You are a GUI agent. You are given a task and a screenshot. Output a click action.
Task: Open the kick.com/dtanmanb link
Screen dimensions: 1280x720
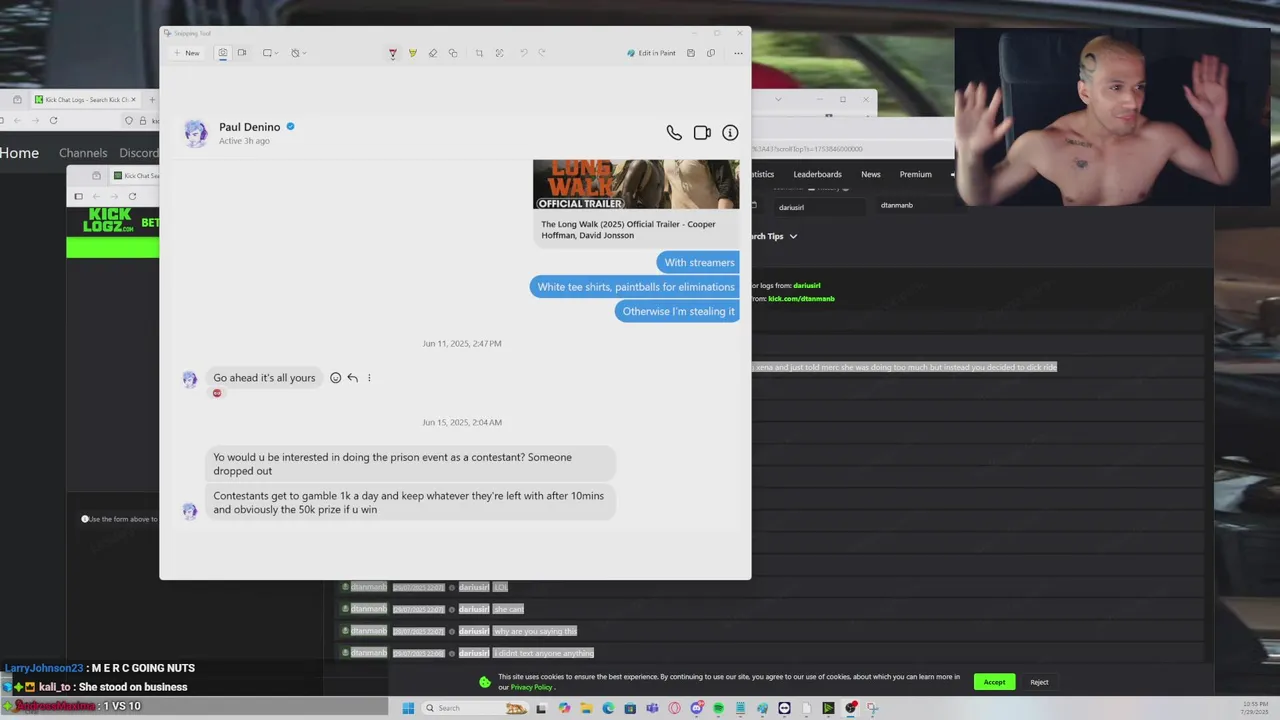click(x=801, y=298)
